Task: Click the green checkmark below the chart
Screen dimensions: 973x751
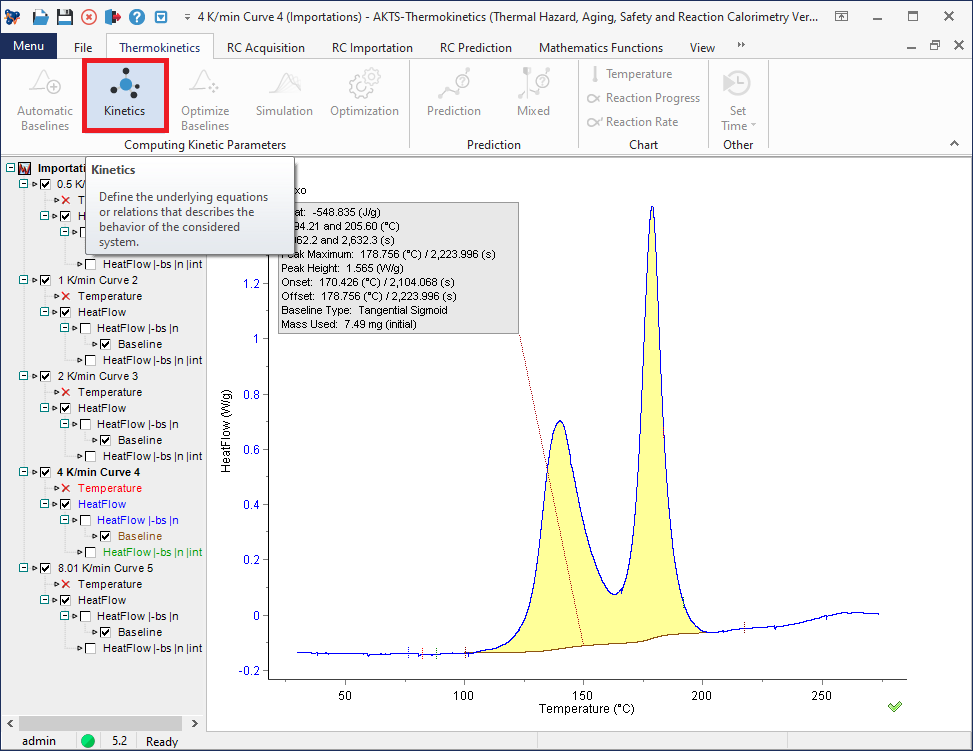Action: point(895,706)
